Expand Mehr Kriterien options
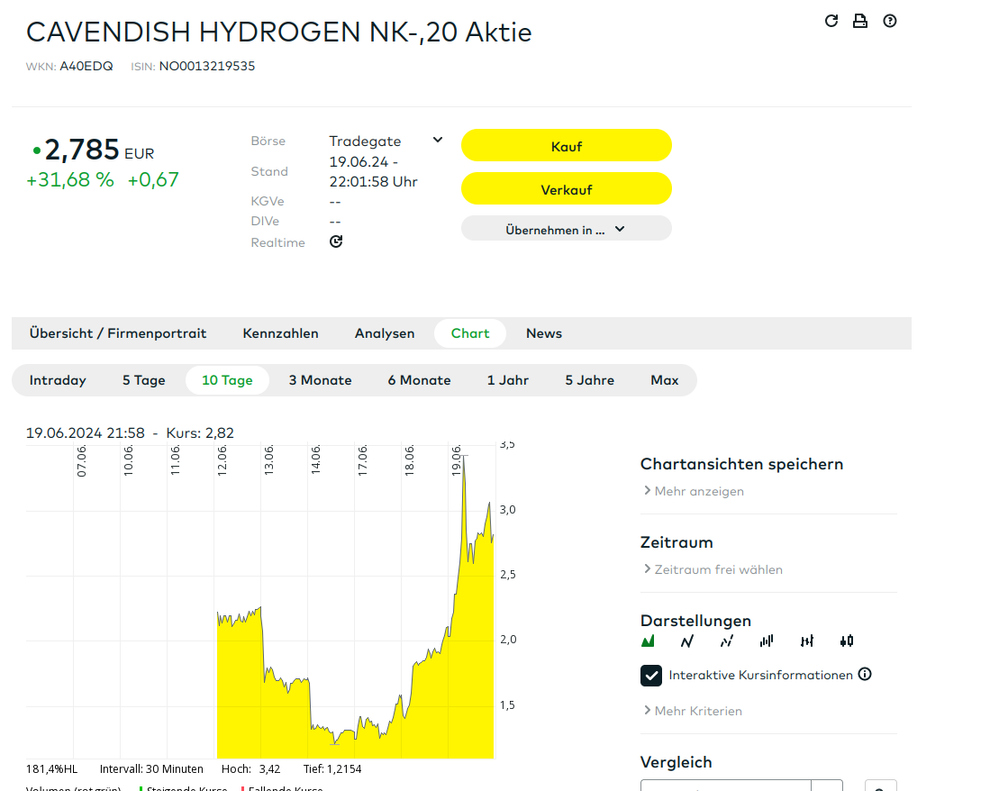This screenshot has width=999, height=791. [693, 711]
